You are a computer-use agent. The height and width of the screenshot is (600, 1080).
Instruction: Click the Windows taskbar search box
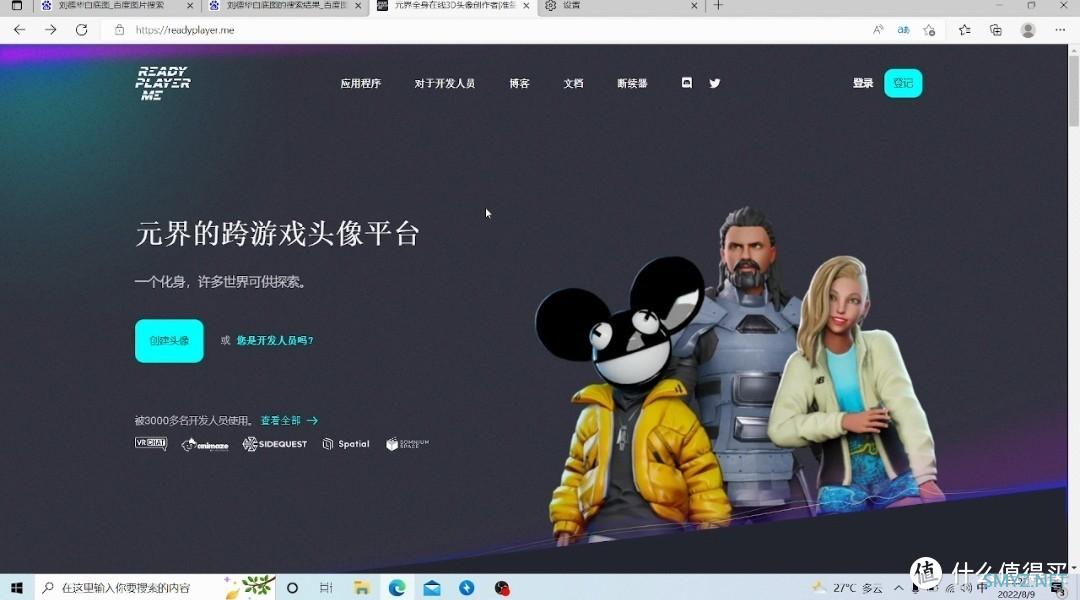155,588
